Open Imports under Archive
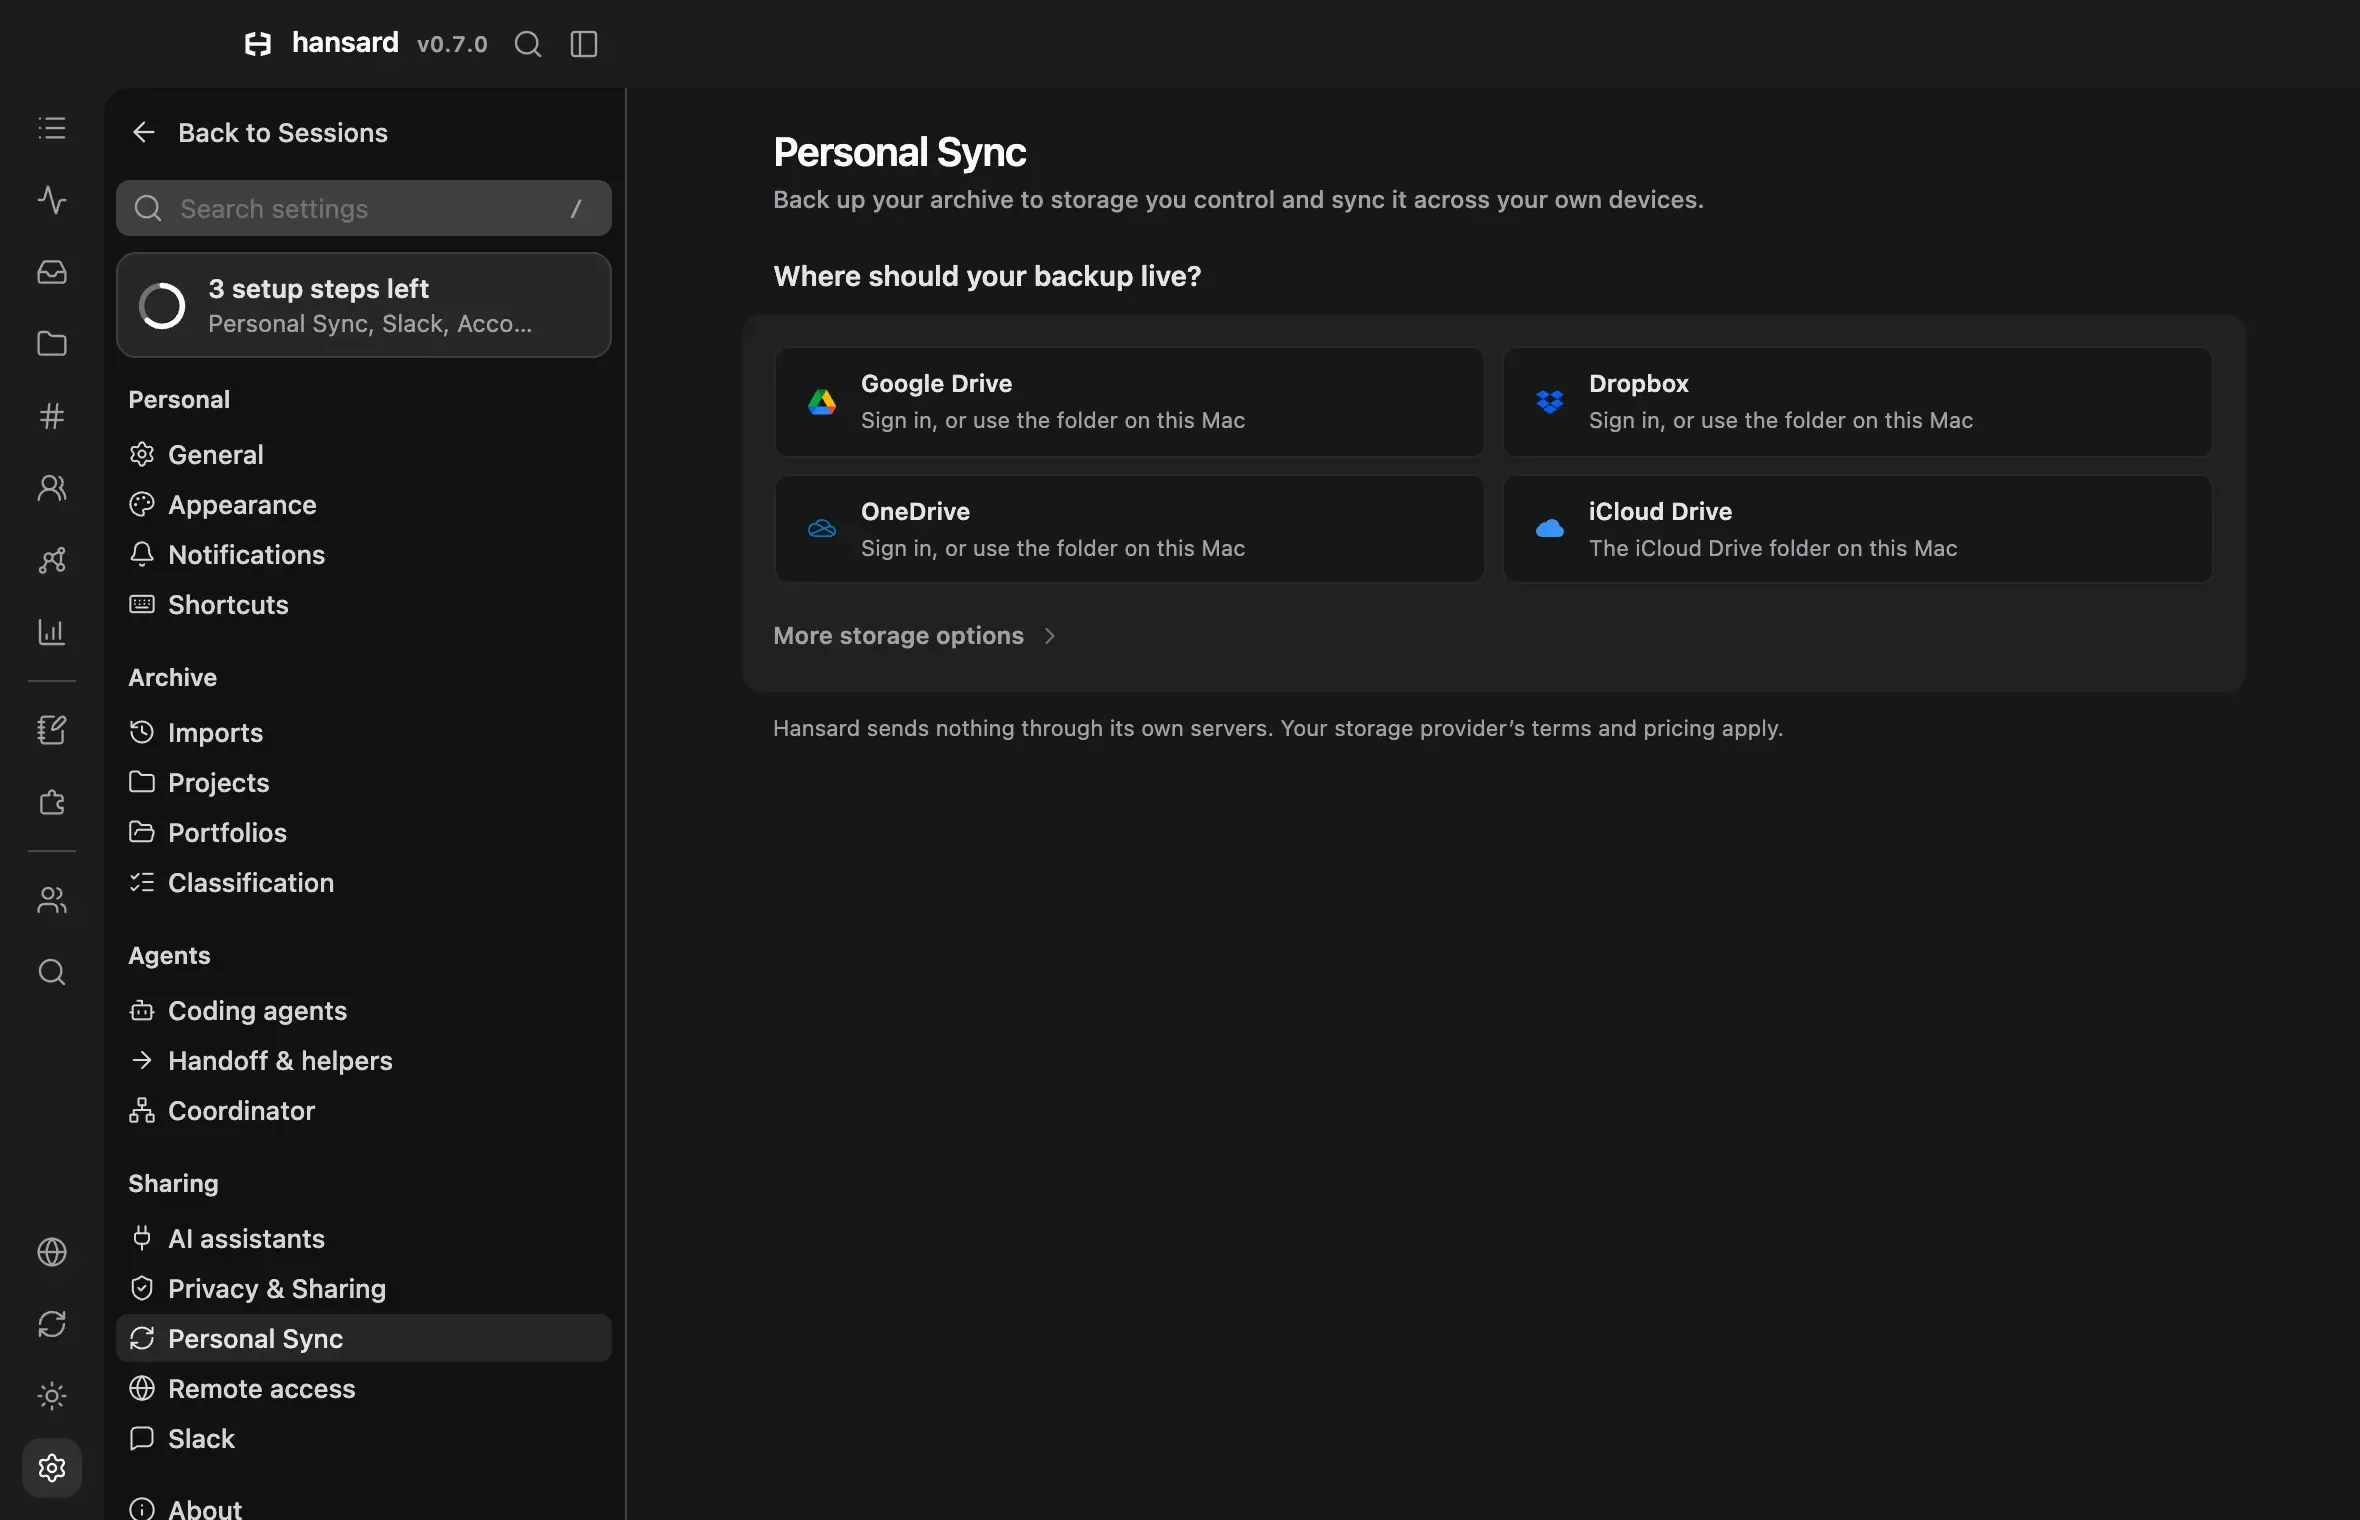 pyautogui.click(x=364, y=733)
